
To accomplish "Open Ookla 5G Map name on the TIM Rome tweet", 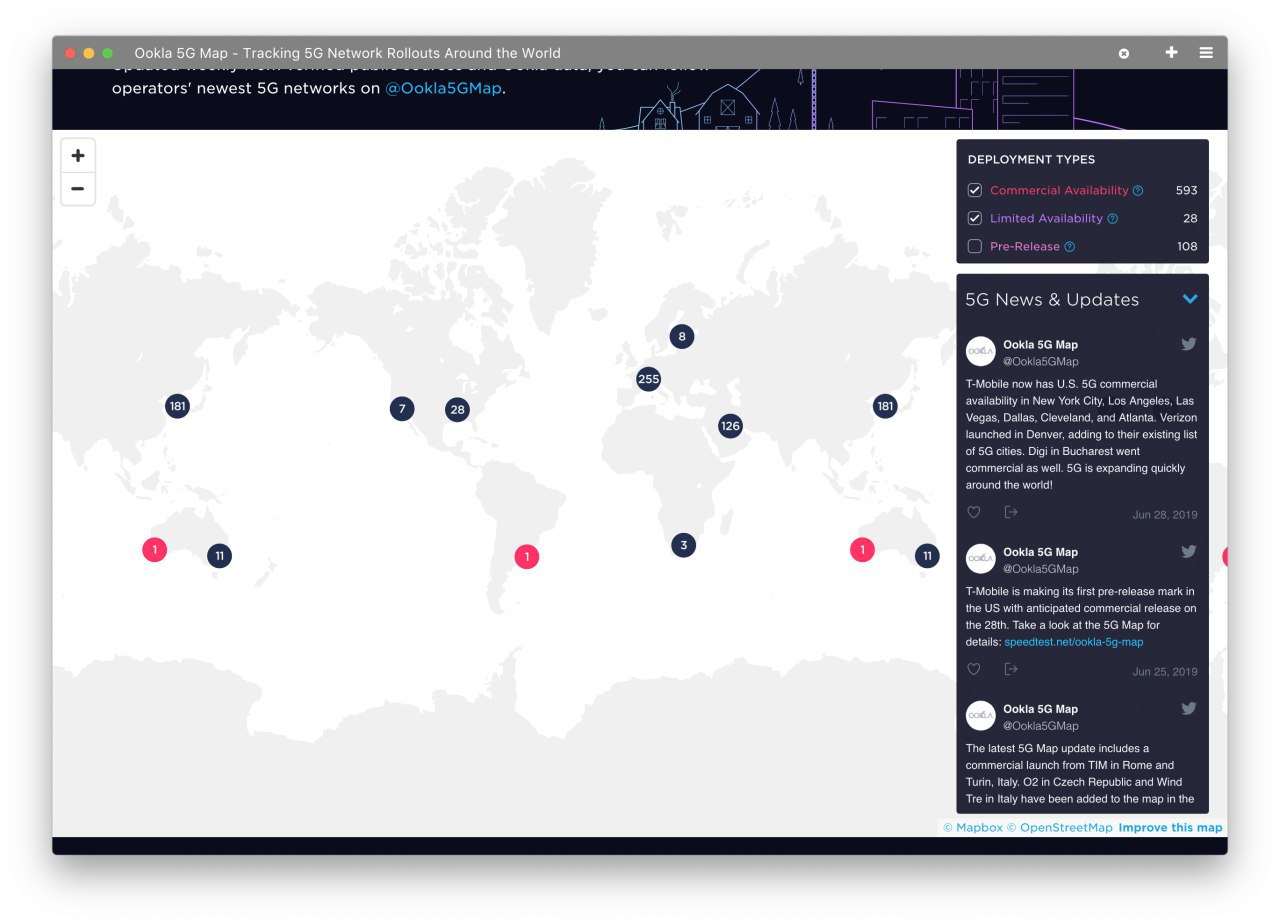I will [1040, 709].
